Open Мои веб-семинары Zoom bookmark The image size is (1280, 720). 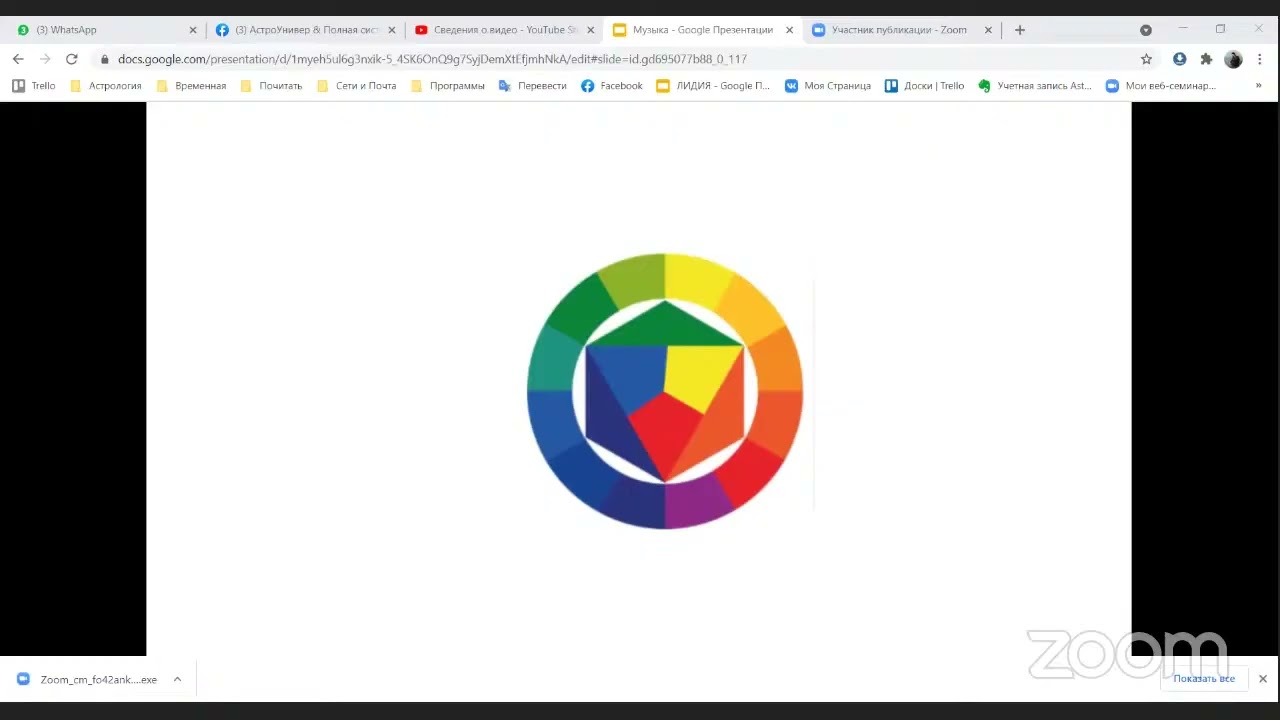[1161, 86]
